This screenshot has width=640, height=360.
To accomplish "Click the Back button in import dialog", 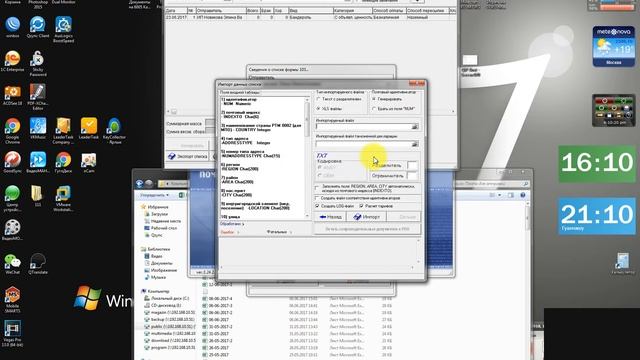I will (330, 217).
